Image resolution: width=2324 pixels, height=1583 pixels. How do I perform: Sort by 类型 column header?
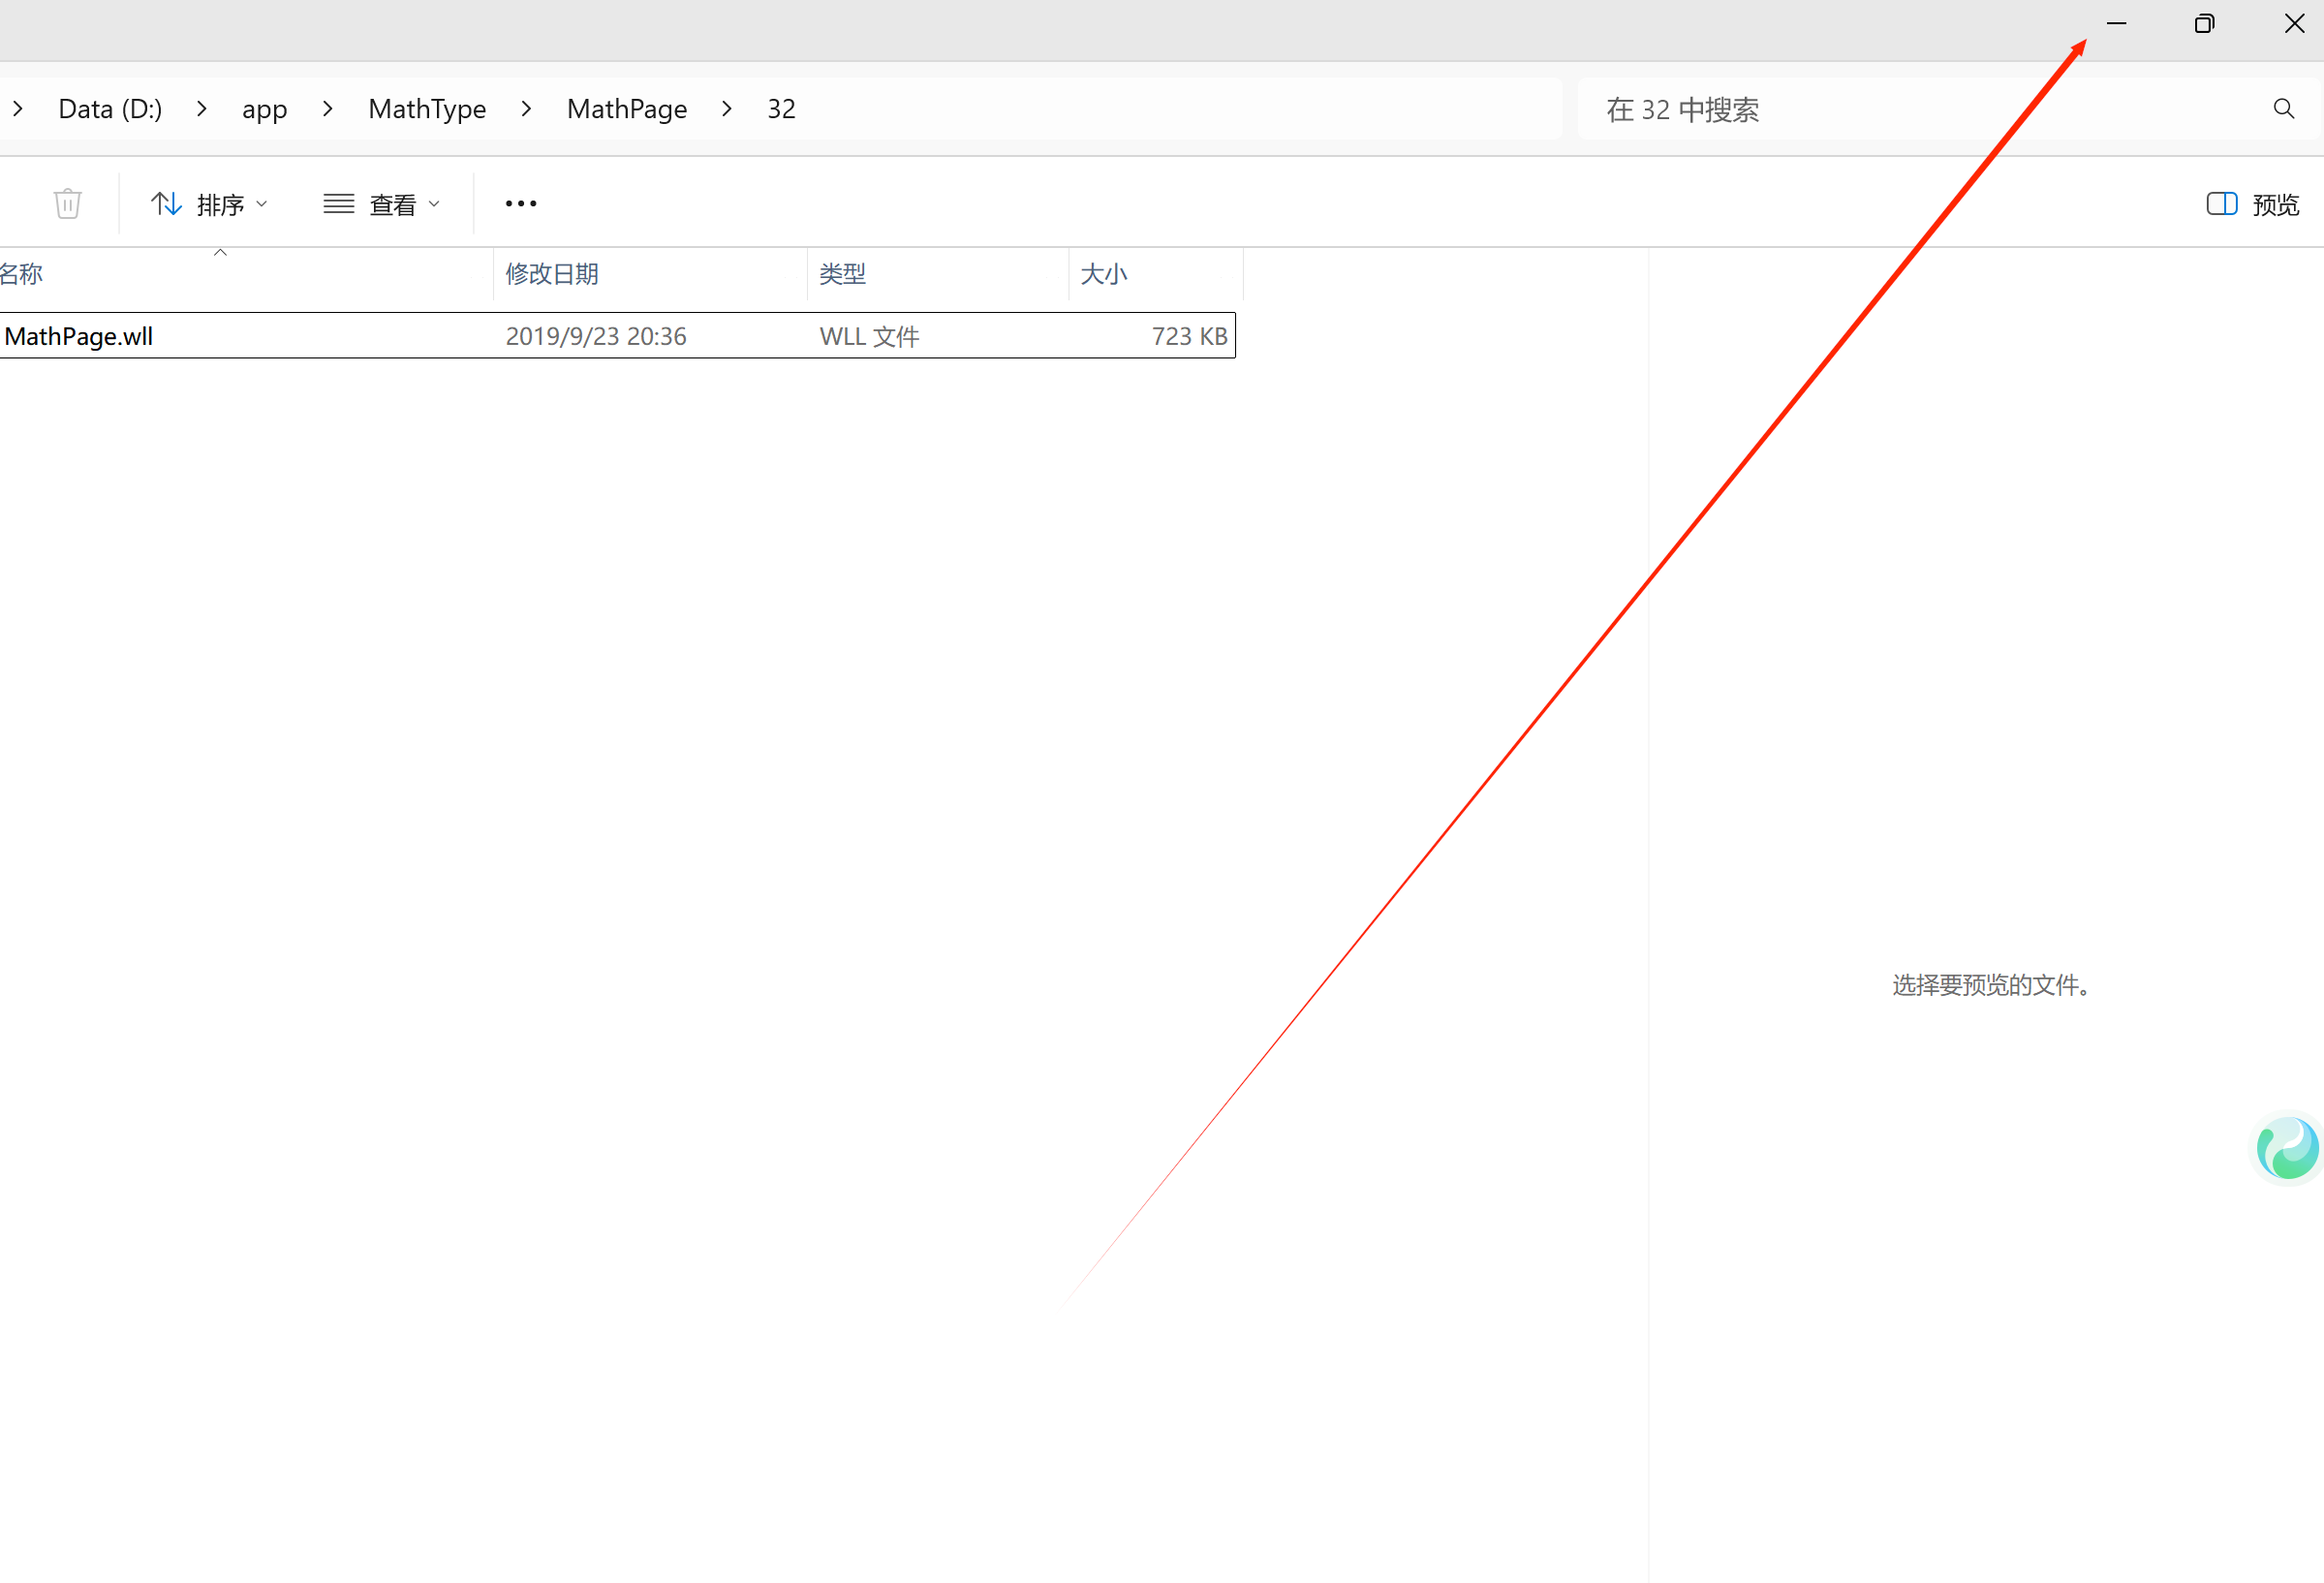click(x=842, y=274)
